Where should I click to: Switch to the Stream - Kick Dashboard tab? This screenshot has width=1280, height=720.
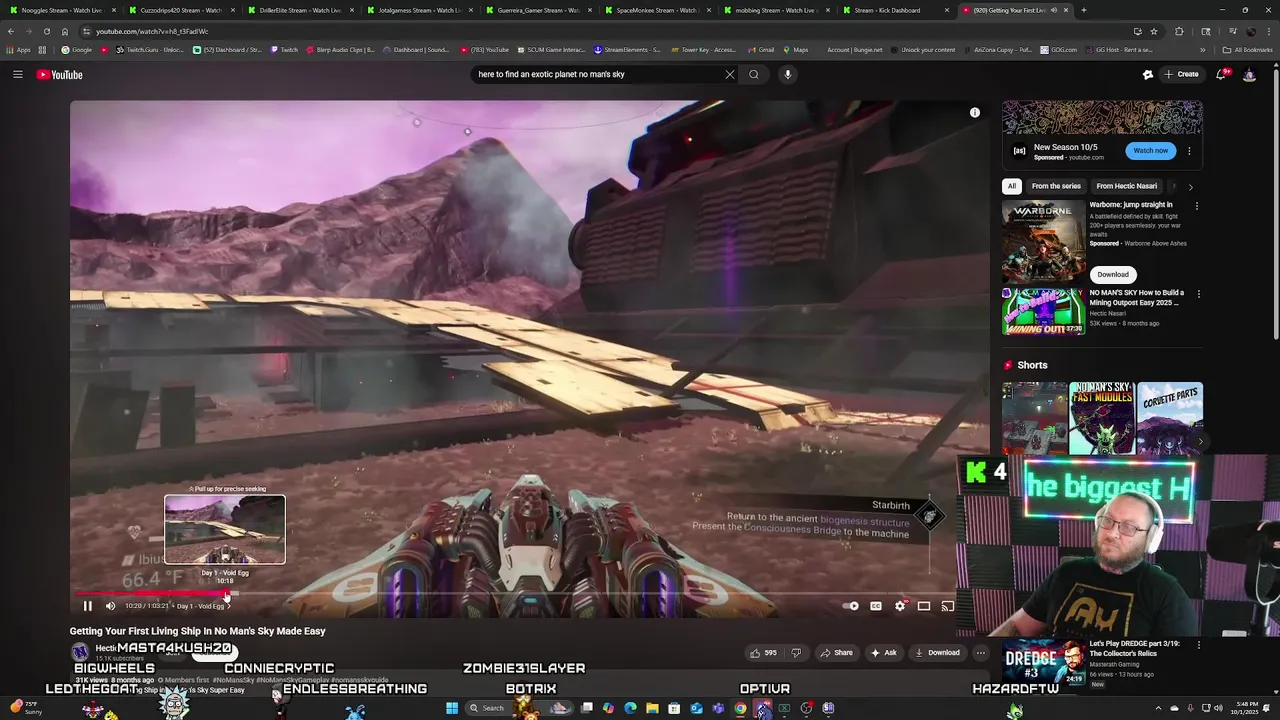[x=897, y=10]
